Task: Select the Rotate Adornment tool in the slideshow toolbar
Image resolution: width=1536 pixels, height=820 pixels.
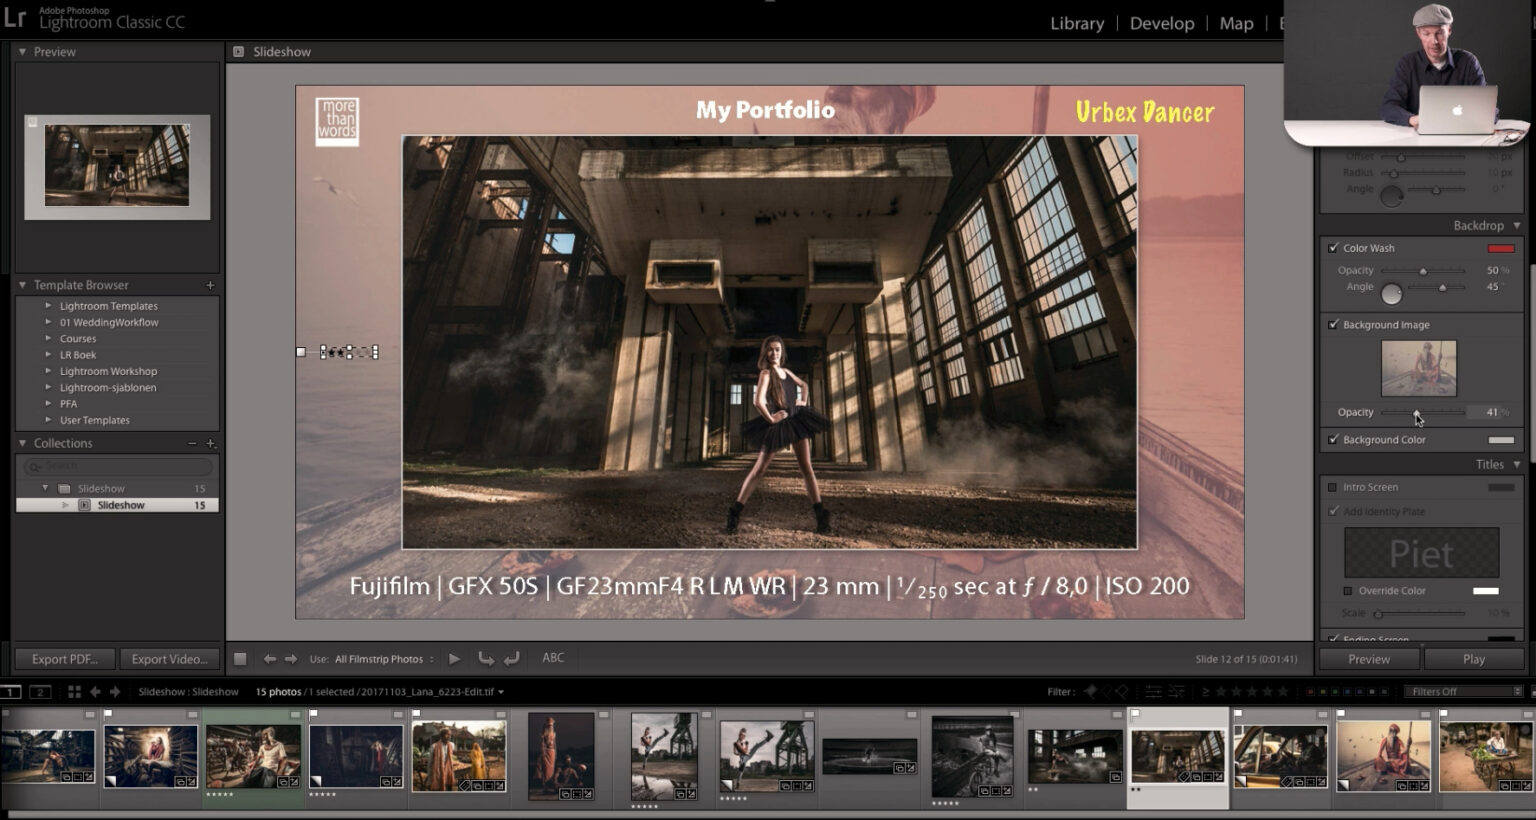Action: tap(487, 658)
